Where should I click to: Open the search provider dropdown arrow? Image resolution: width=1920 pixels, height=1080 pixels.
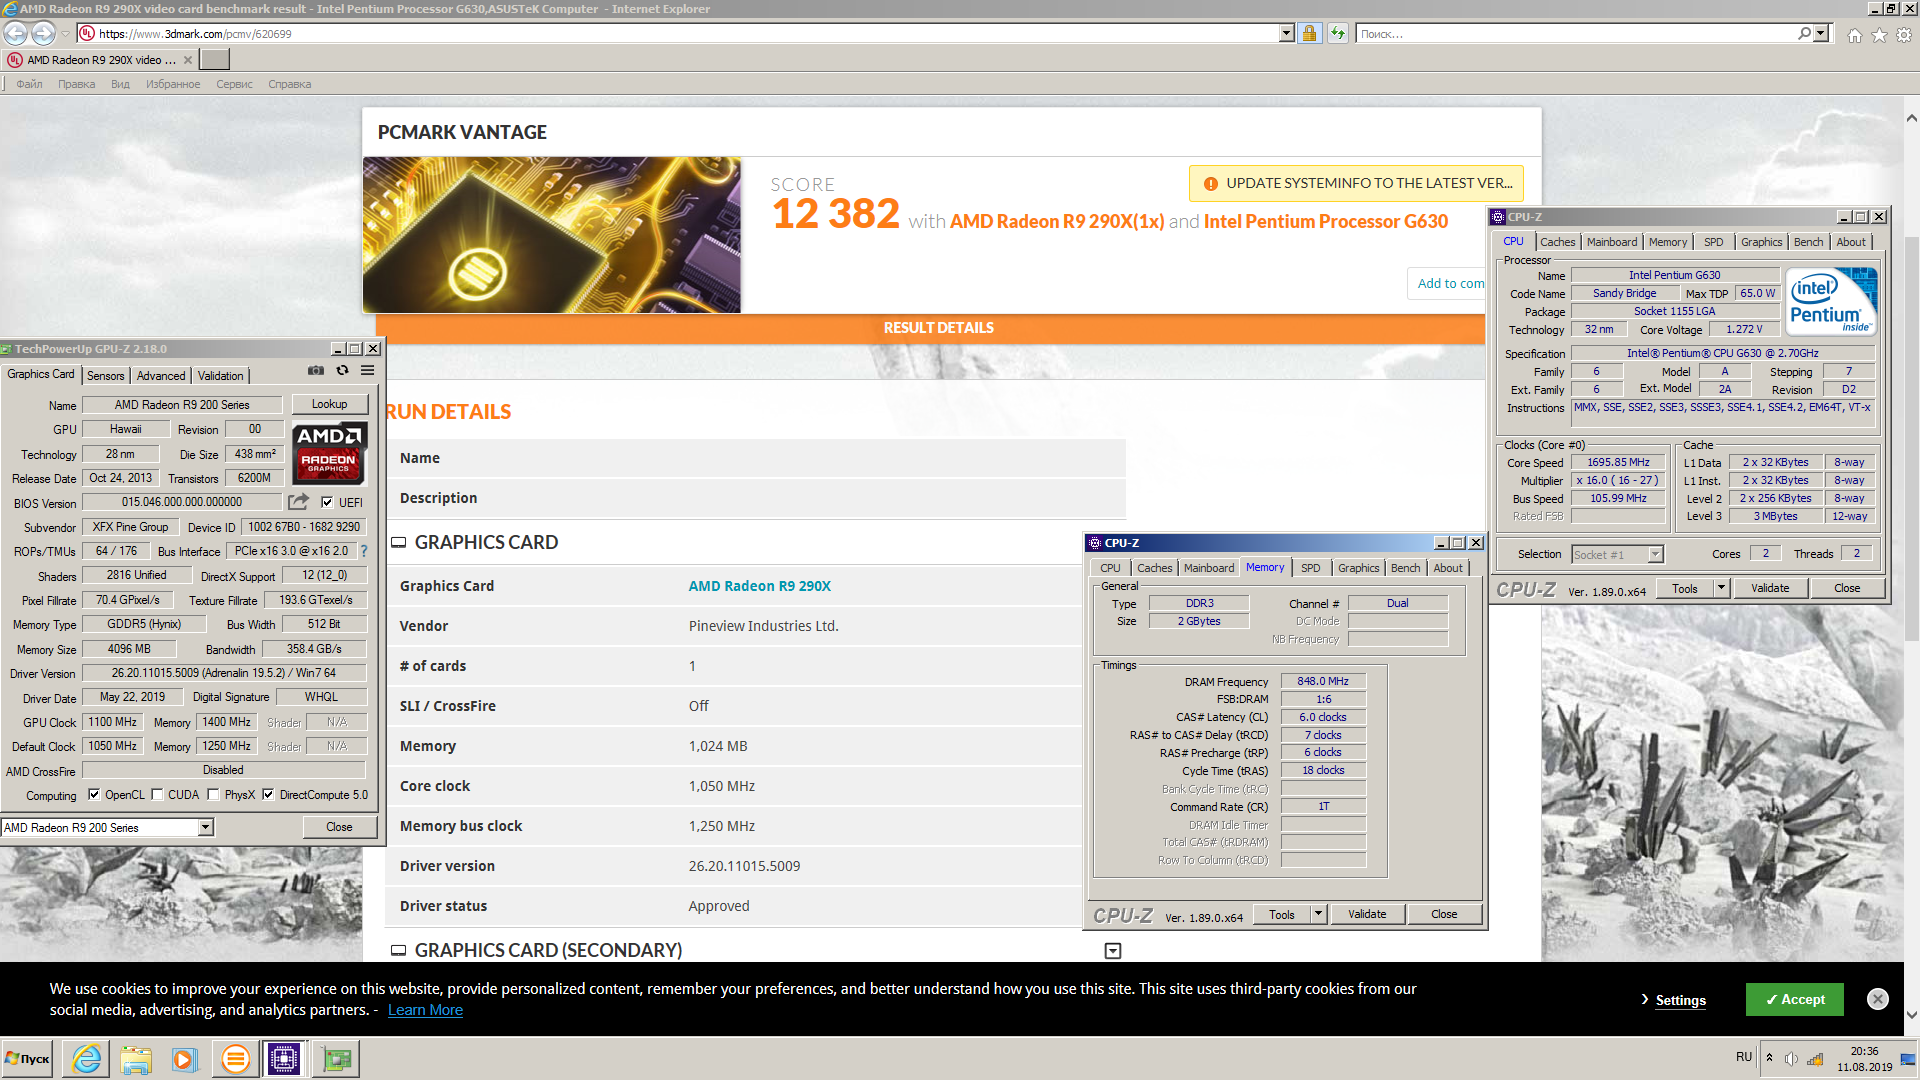(1820, 33)
